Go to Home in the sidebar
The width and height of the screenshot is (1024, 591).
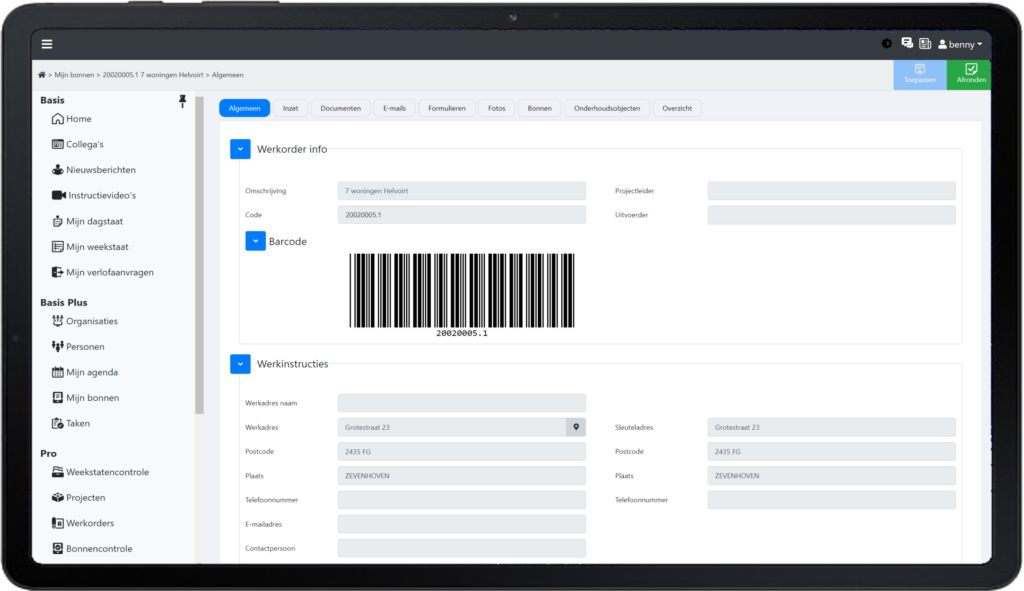pyautogui.click(x=71, y=119)
